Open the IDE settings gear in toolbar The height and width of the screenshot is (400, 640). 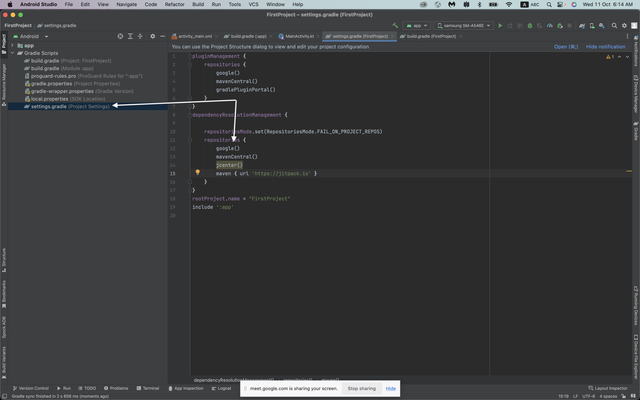point(624,25)
